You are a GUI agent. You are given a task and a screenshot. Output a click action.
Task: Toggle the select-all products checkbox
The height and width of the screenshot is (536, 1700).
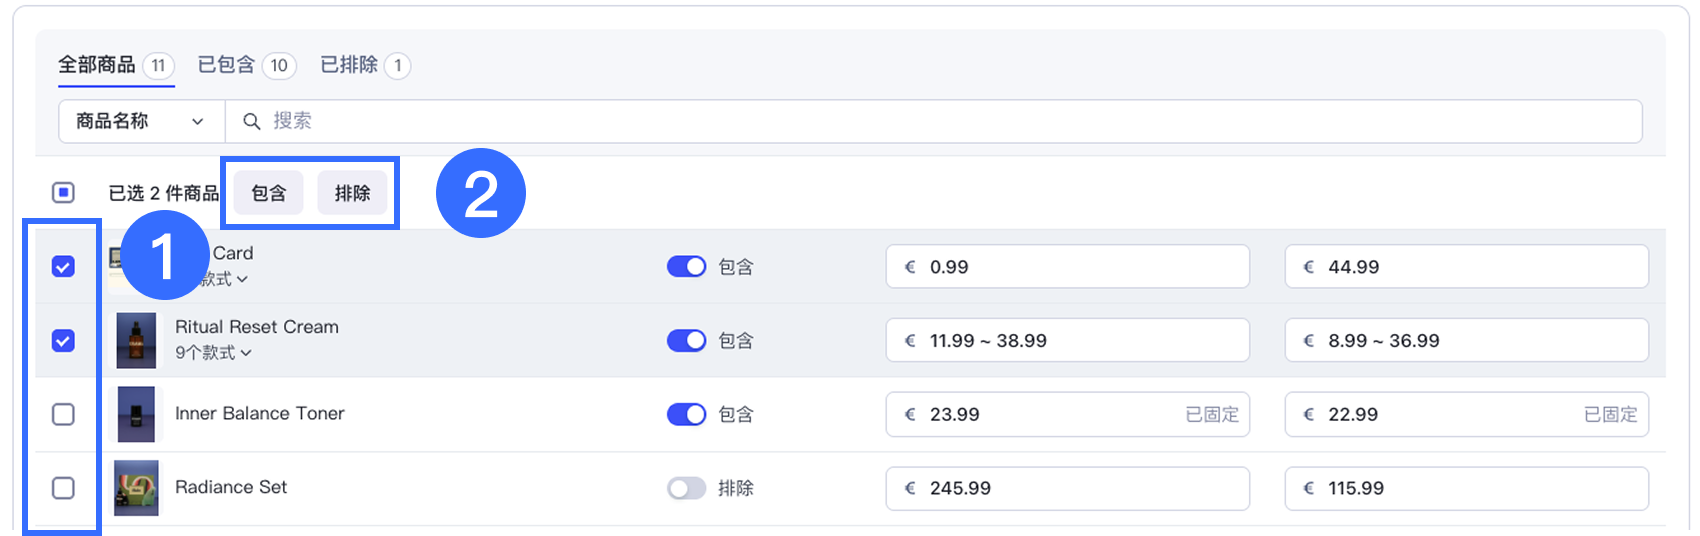(63, 192)
